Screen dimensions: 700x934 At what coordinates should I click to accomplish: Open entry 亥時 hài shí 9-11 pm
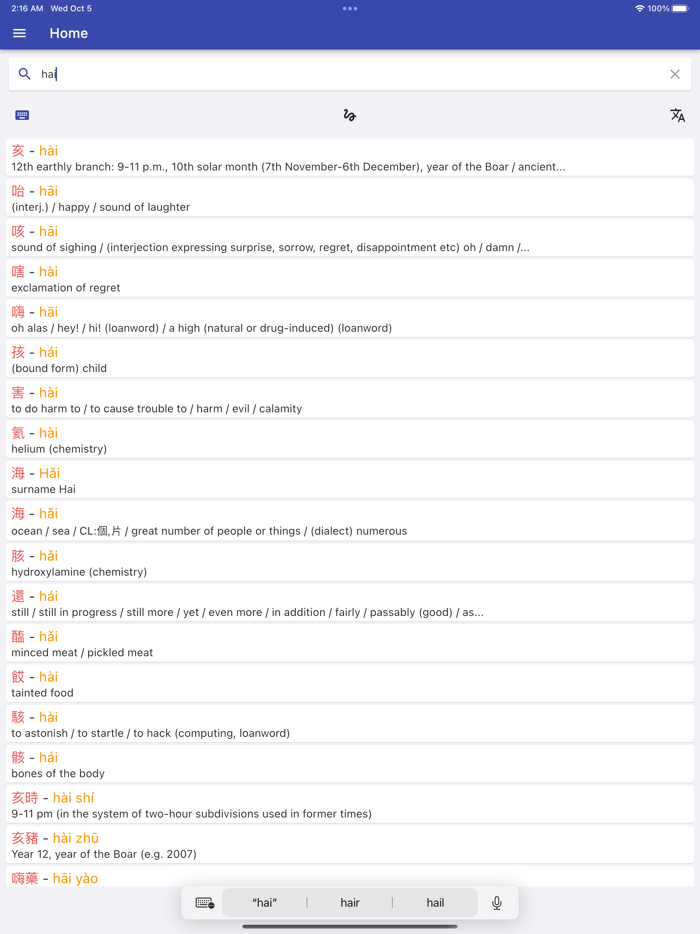(350, 805)
